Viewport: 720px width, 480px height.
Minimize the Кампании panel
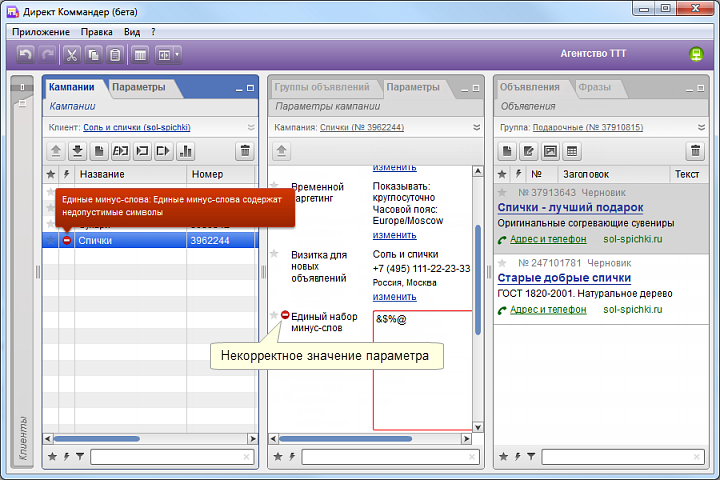pos(239,89)
